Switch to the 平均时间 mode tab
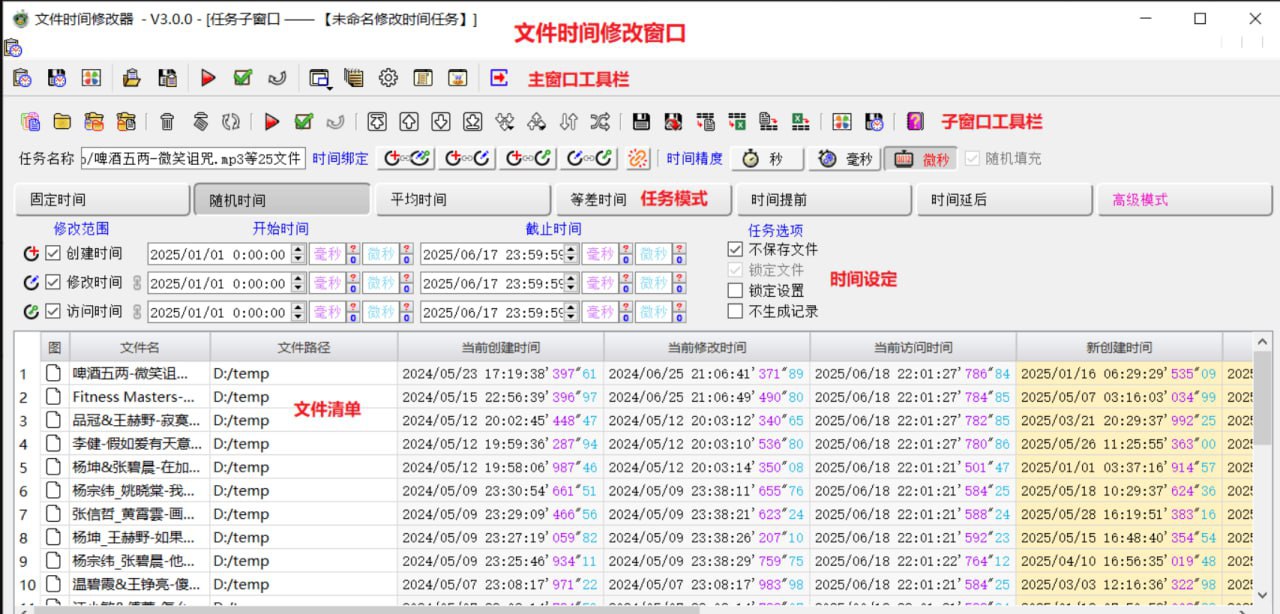This screenshot has height=614, width=1280. click(463, 199)
